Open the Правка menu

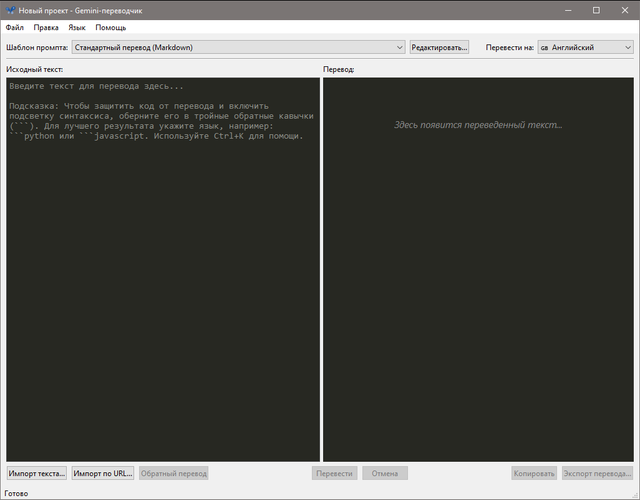pyautogui.click(x=46, y=27)
